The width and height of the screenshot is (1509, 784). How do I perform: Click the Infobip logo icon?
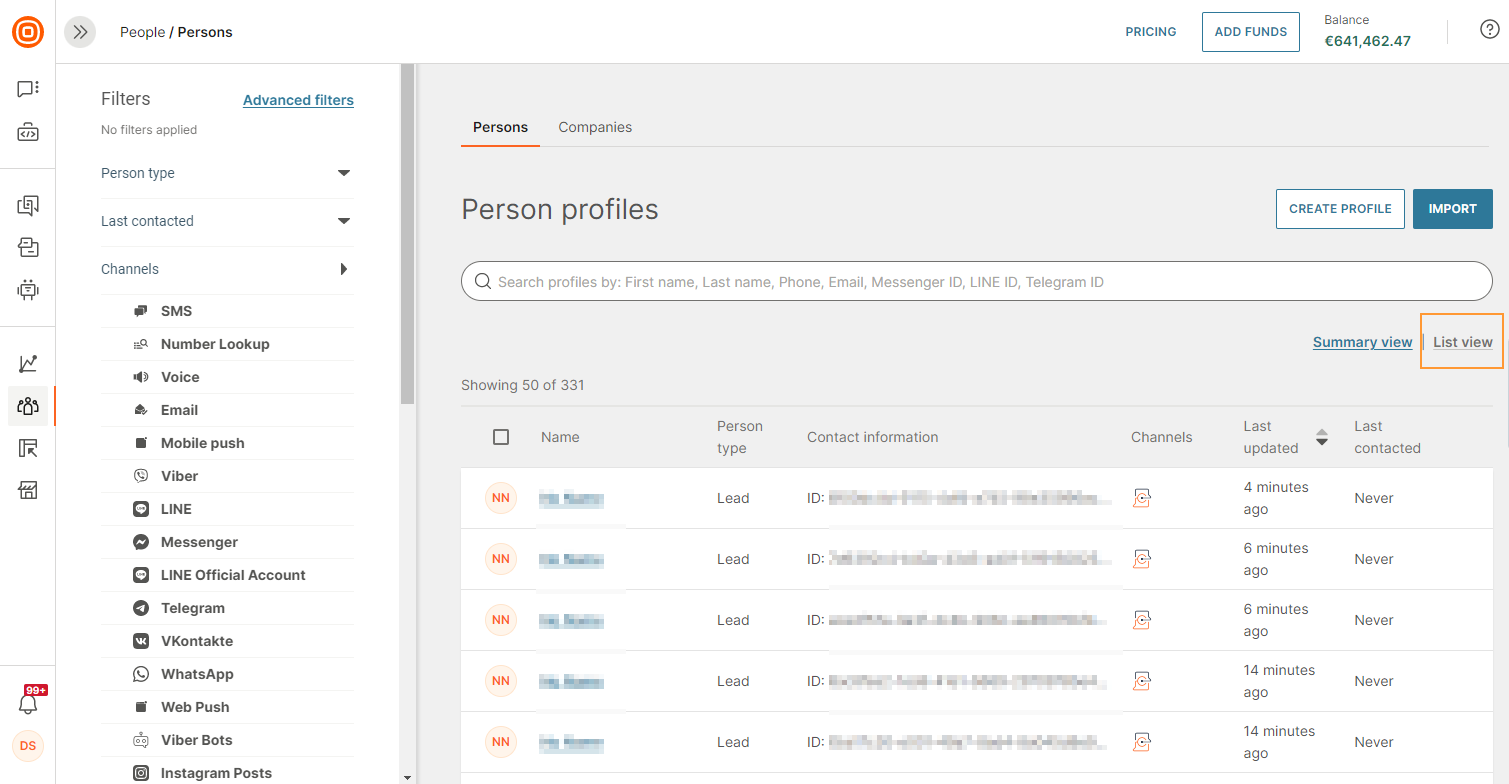(28, 32)
